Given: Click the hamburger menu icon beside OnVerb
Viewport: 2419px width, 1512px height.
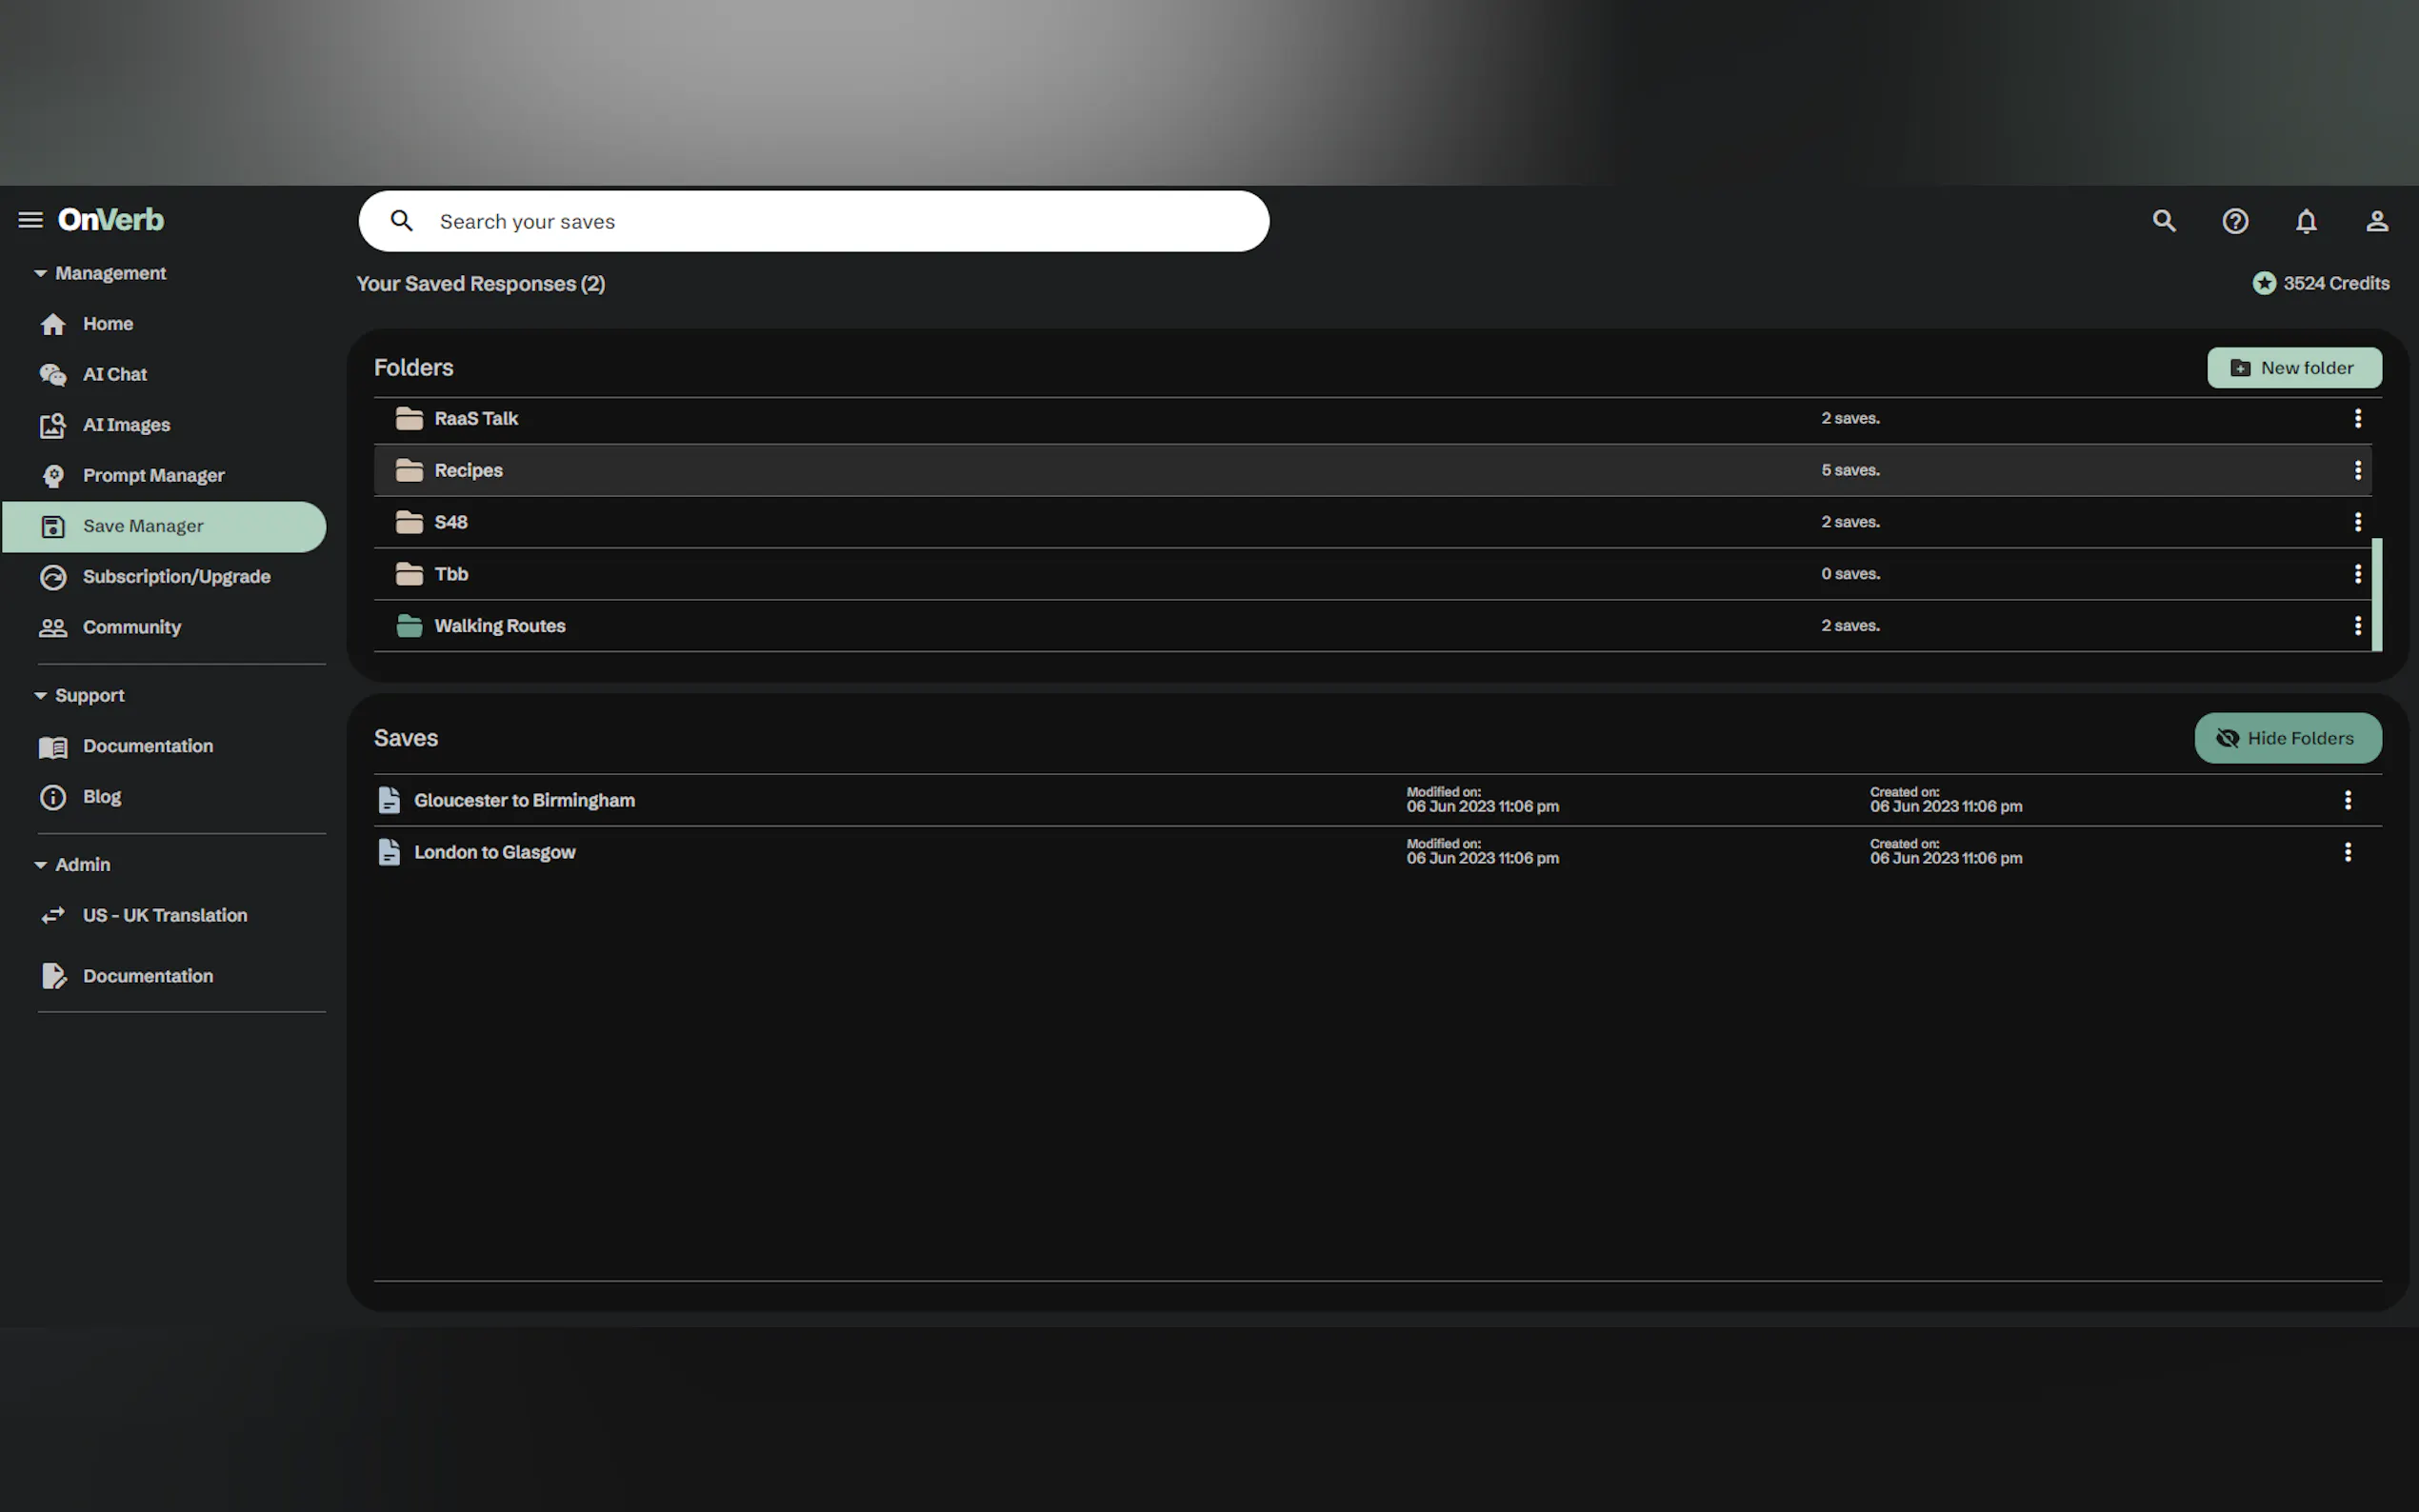Looking at the screenshot, I should 30,220.
